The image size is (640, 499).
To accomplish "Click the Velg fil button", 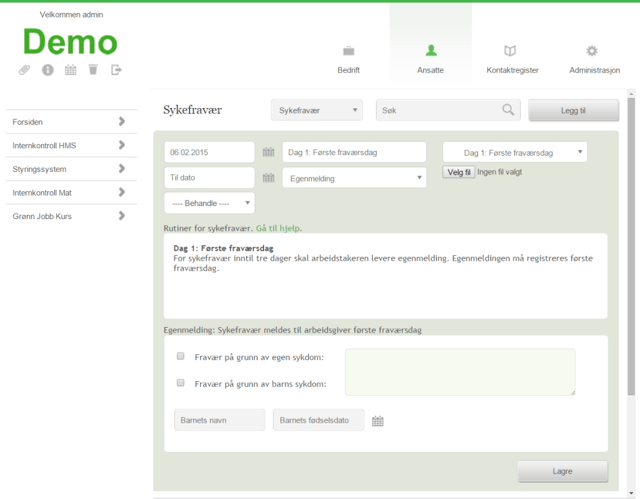I will click(459, 172).
